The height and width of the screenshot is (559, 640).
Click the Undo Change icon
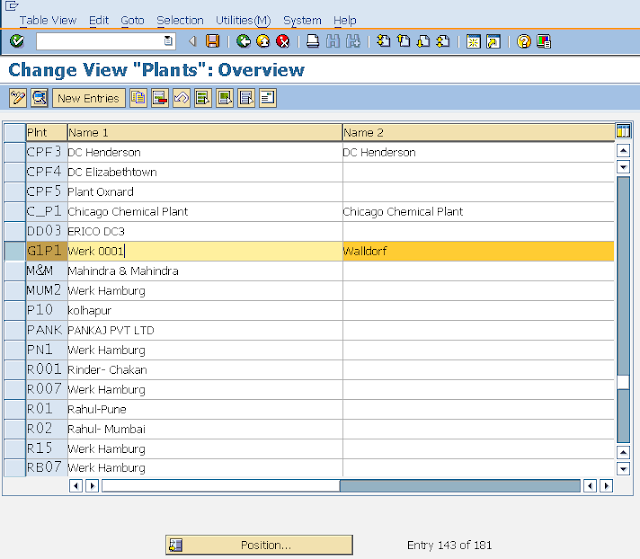point(182,98)
